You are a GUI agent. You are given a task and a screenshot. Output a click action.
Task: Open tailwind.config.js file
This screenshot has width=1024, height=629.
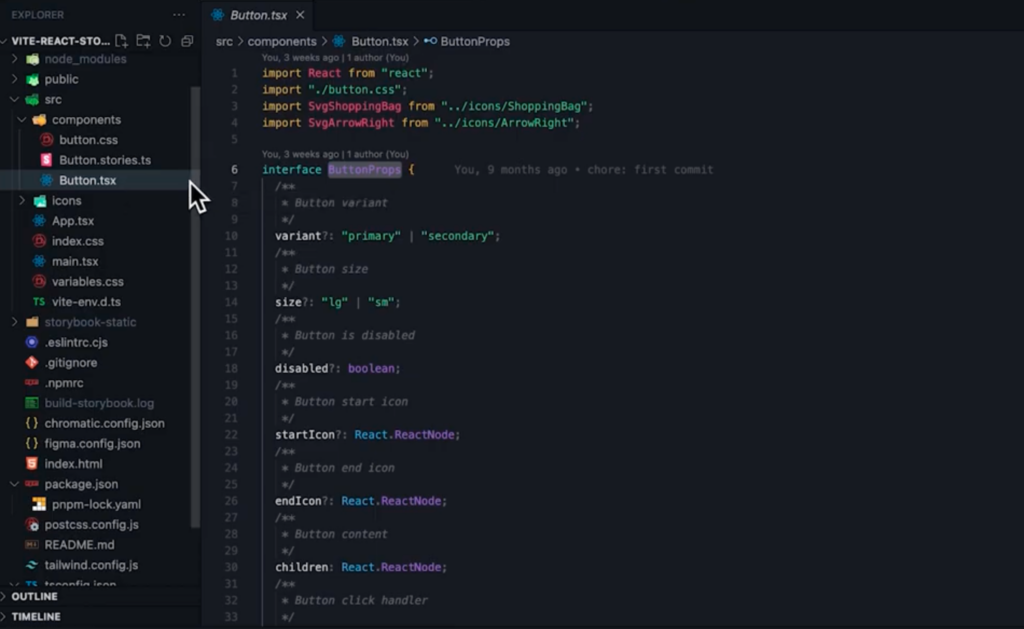click(x=91, y=565)
